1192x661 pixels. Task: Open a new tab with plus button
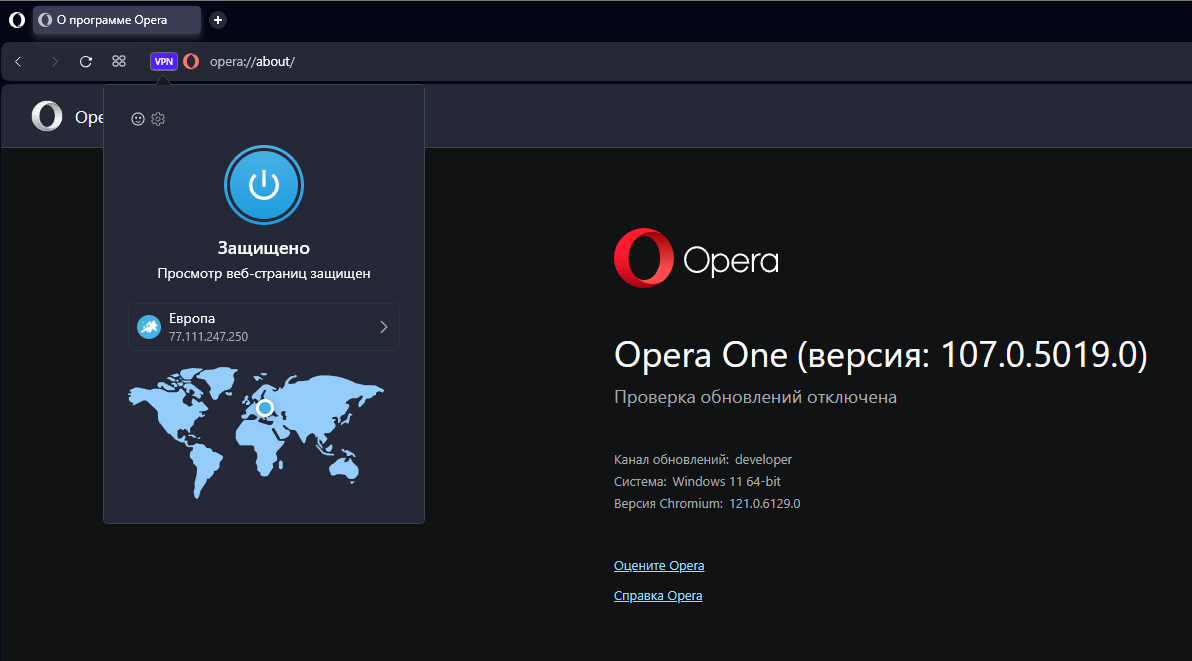[217, 20]
